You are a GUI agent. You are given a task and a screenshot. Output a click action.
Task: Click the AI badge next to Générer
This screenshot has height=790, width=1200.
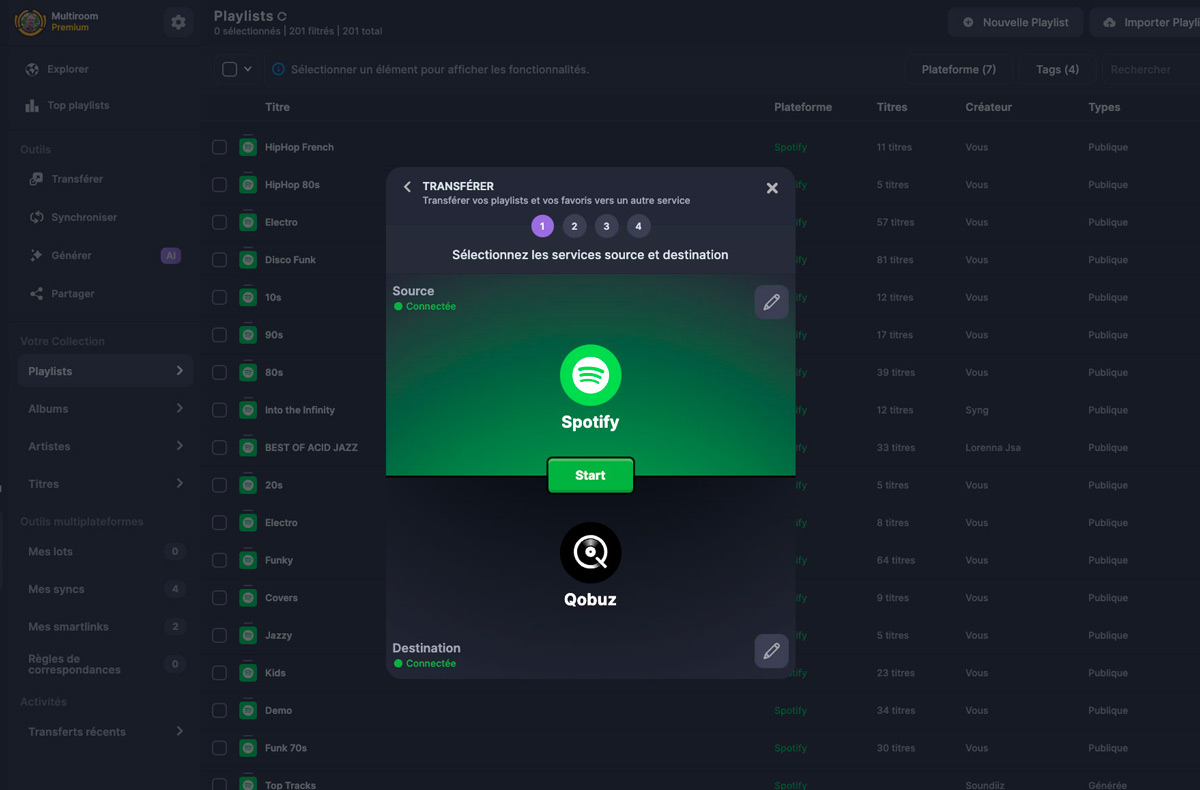tap(171, 256)
